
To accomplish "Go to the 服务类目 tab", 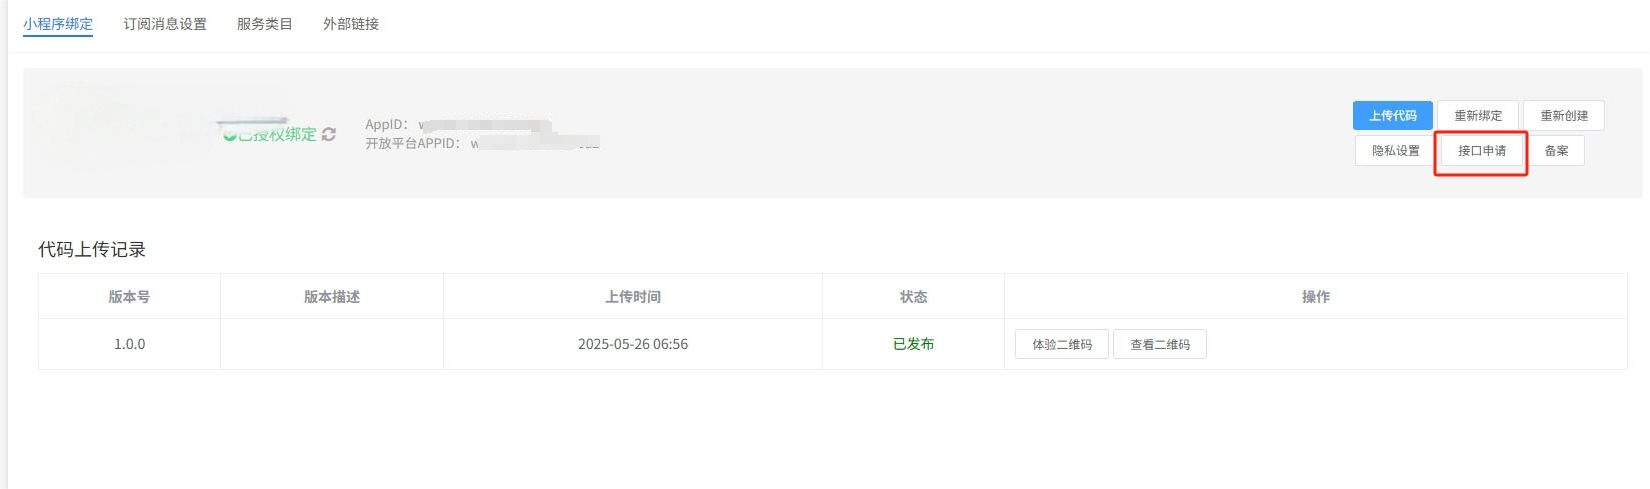I will pos(265,24).
